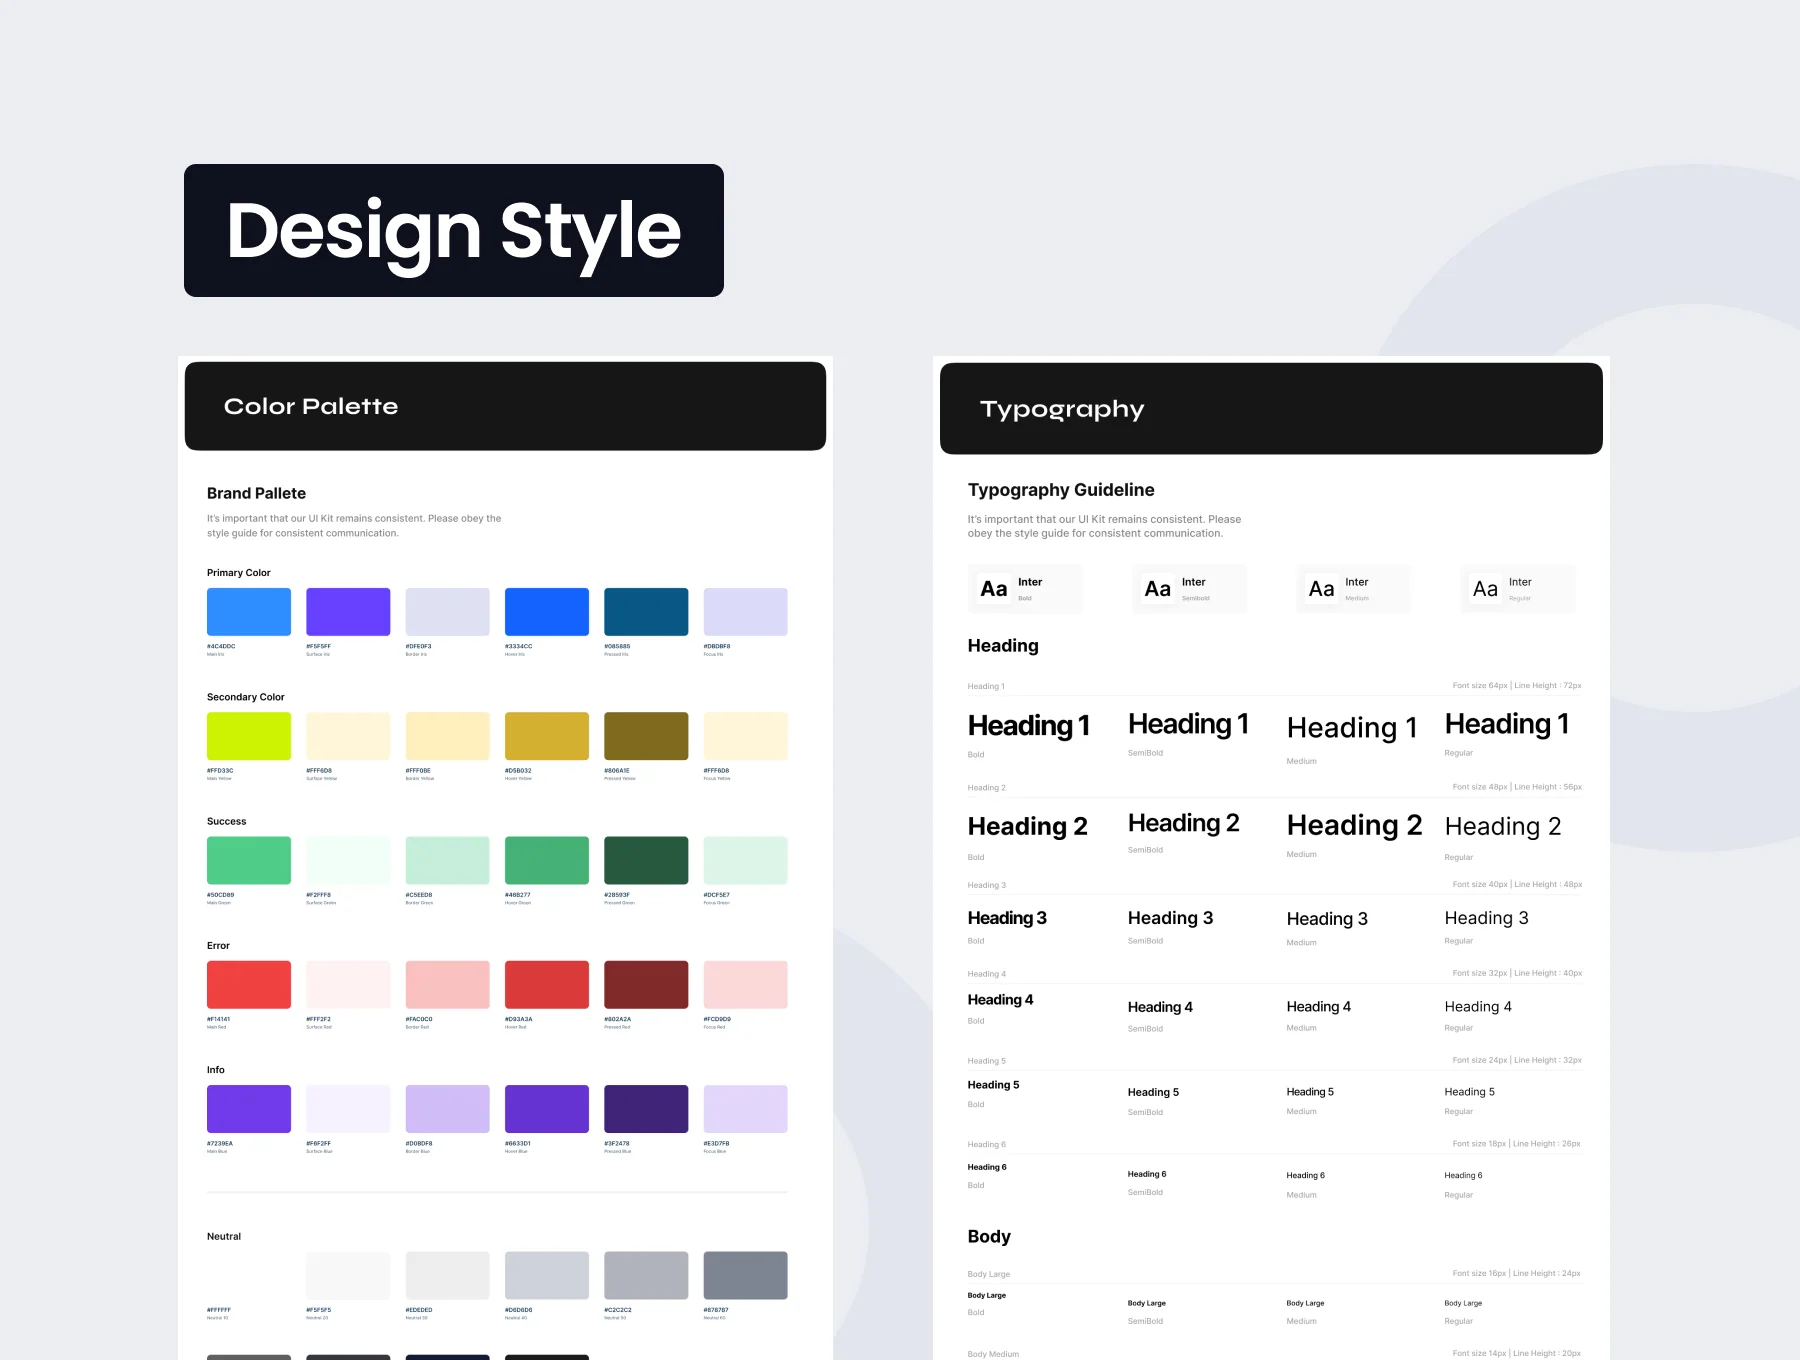This screenshot has height=1360, width=1800.
Task: Select the Neutral 20 #F5F5F5 swatch
Action: (x=348, y=1276)
